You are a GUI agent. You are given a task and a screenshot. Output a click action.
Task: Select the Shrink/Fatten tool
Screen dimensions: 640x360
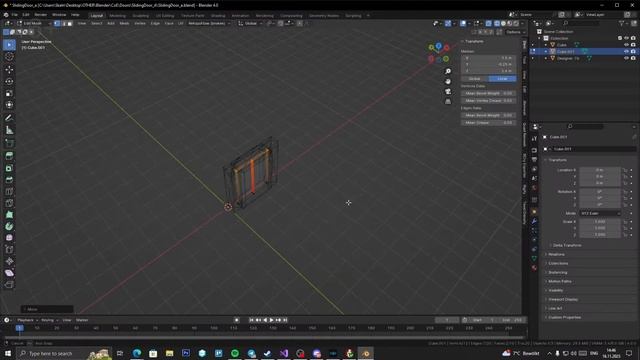(x=9, y=261)
